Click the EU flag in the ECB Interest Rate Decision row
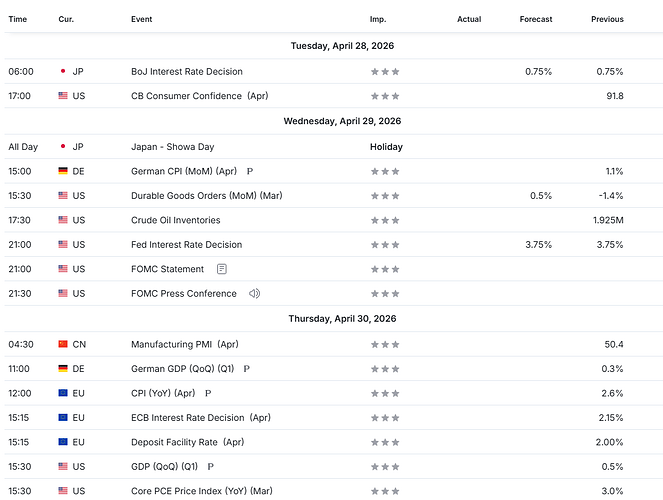The width and height of the screenshot is (663, 500). [63, 418]
